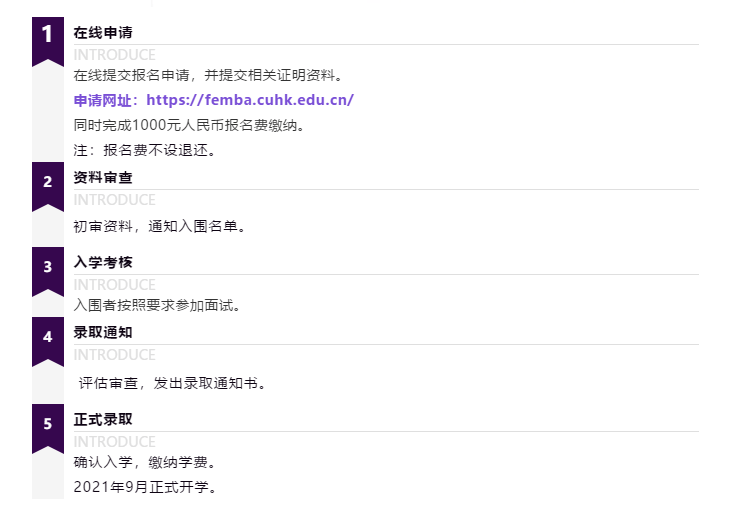Click the purple step 2 number badge
Viewport: 739px width, 514px height.
[x=47, y=182]
